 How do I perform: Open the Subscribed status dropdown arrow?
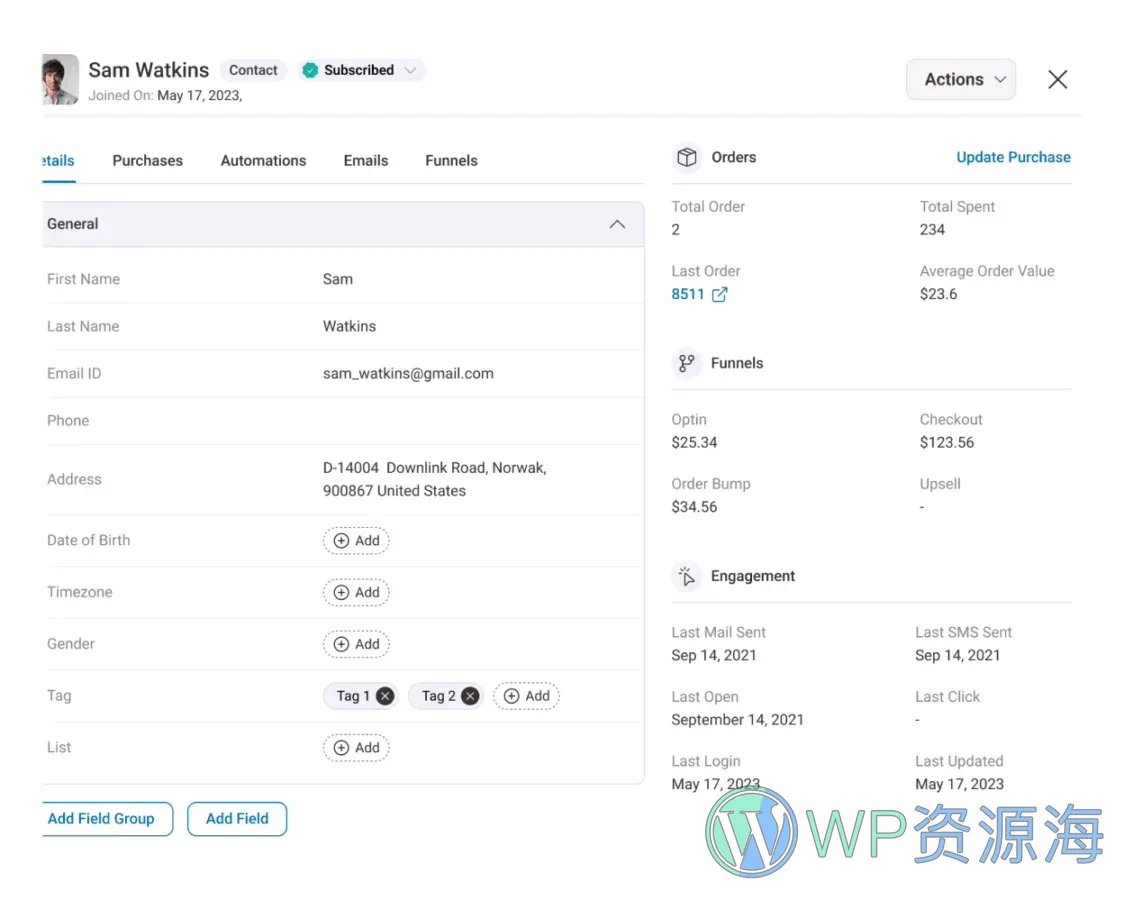[411, 70]
